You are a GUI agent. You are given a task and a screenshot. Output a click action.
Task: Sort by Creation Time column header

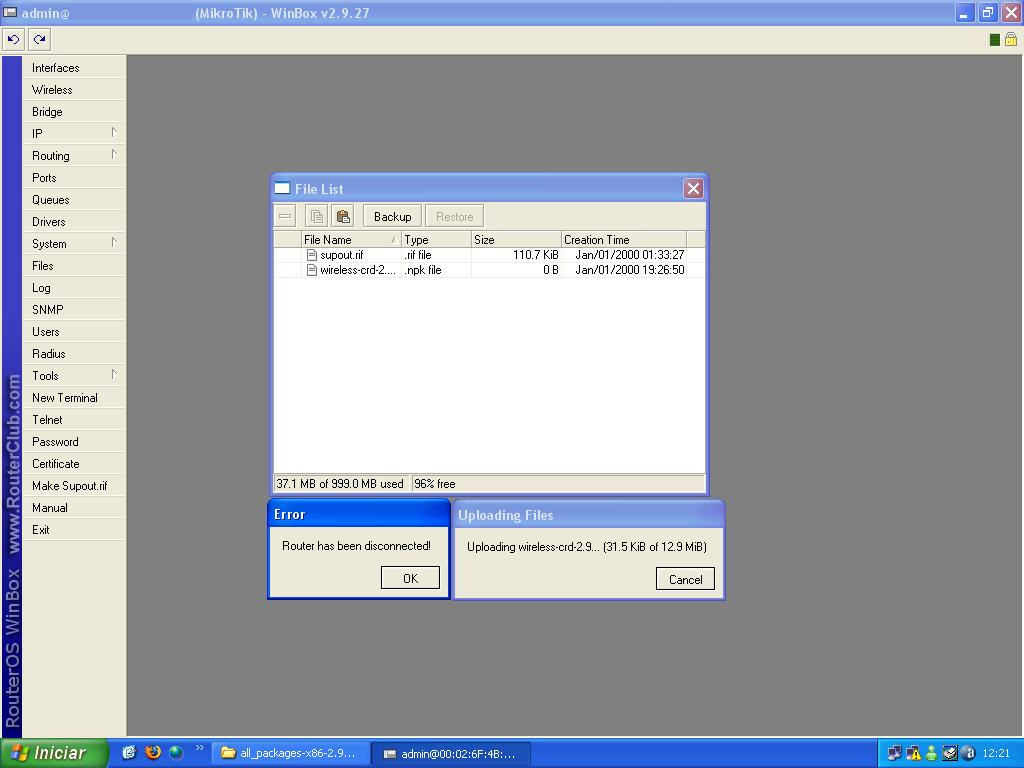coord(624,239)
